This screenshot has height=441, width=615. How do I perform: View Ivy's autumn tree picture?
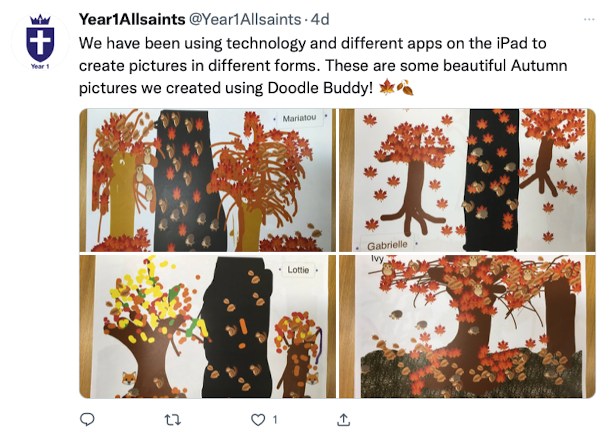point(467,326)
